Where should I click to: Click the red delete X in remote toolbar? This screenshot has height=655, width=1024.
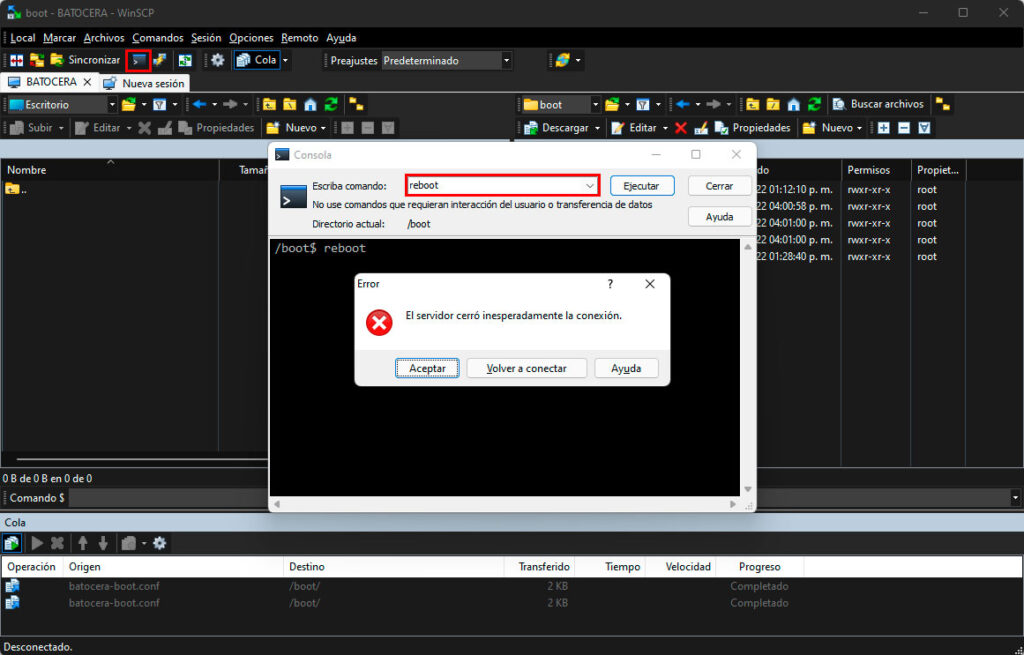680,128
